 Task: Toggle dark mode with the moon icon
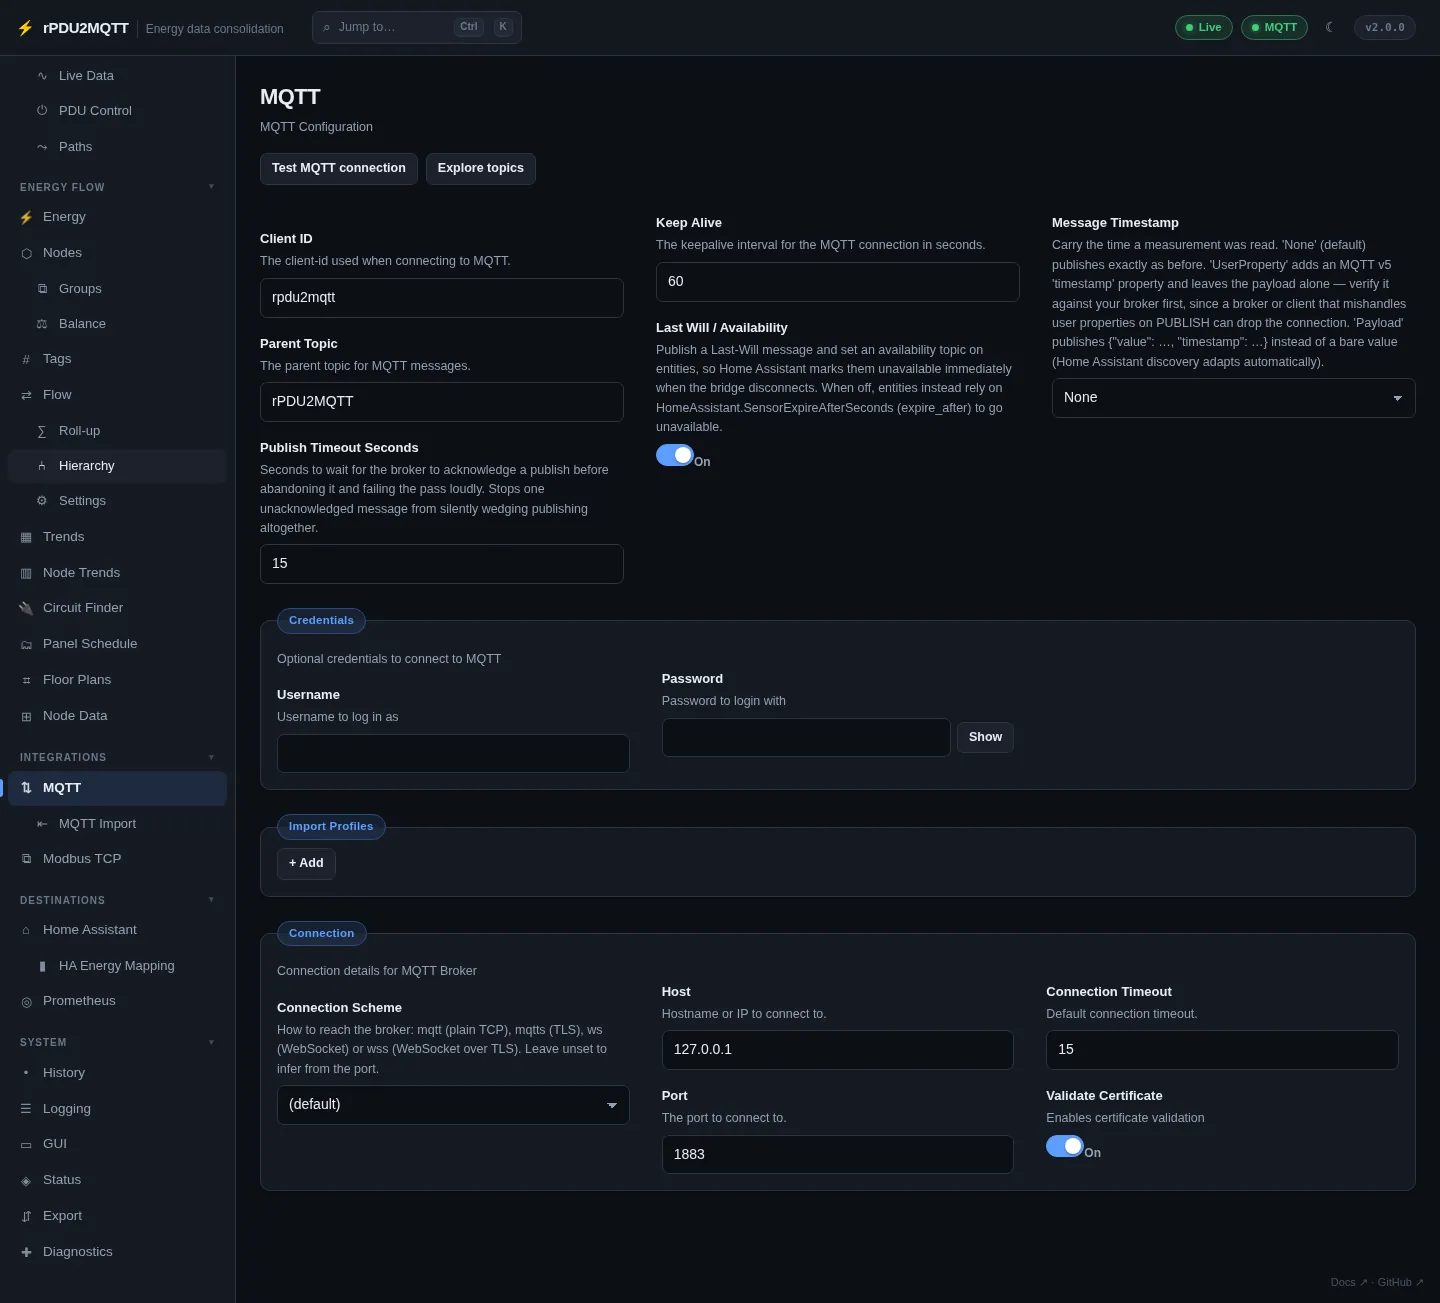(1330, 27)
